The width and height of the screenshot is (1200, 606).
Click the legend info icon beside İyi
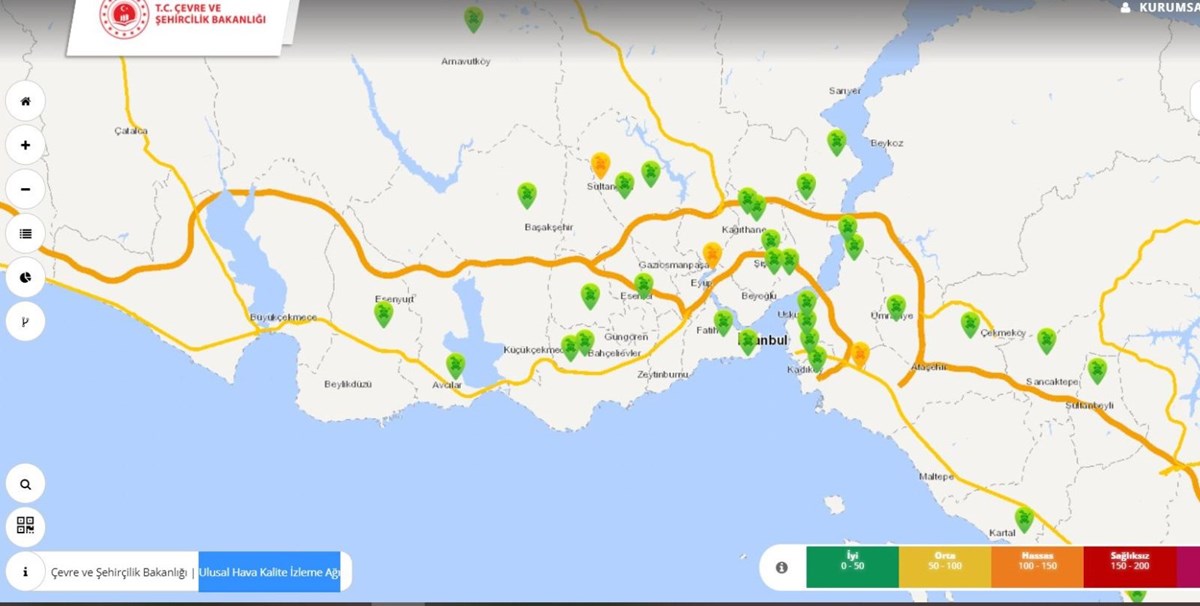tap(782, 567)
